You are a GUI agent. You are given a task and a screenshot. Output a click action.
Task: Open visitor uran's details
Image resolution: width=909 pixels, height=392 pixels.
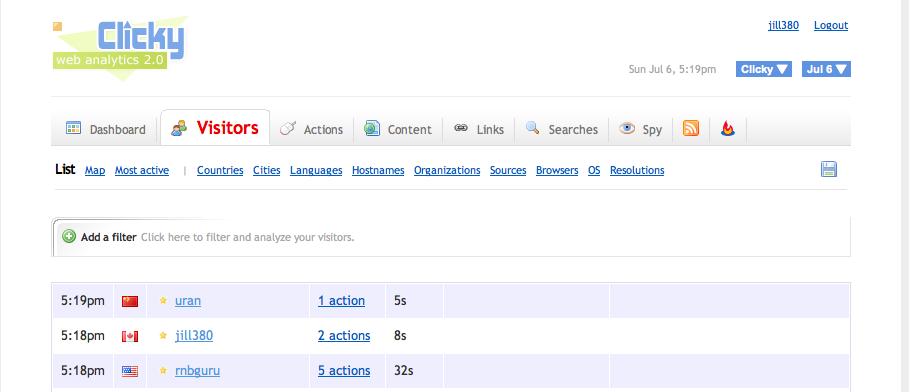pyautogui.click(x=188, y=301)
